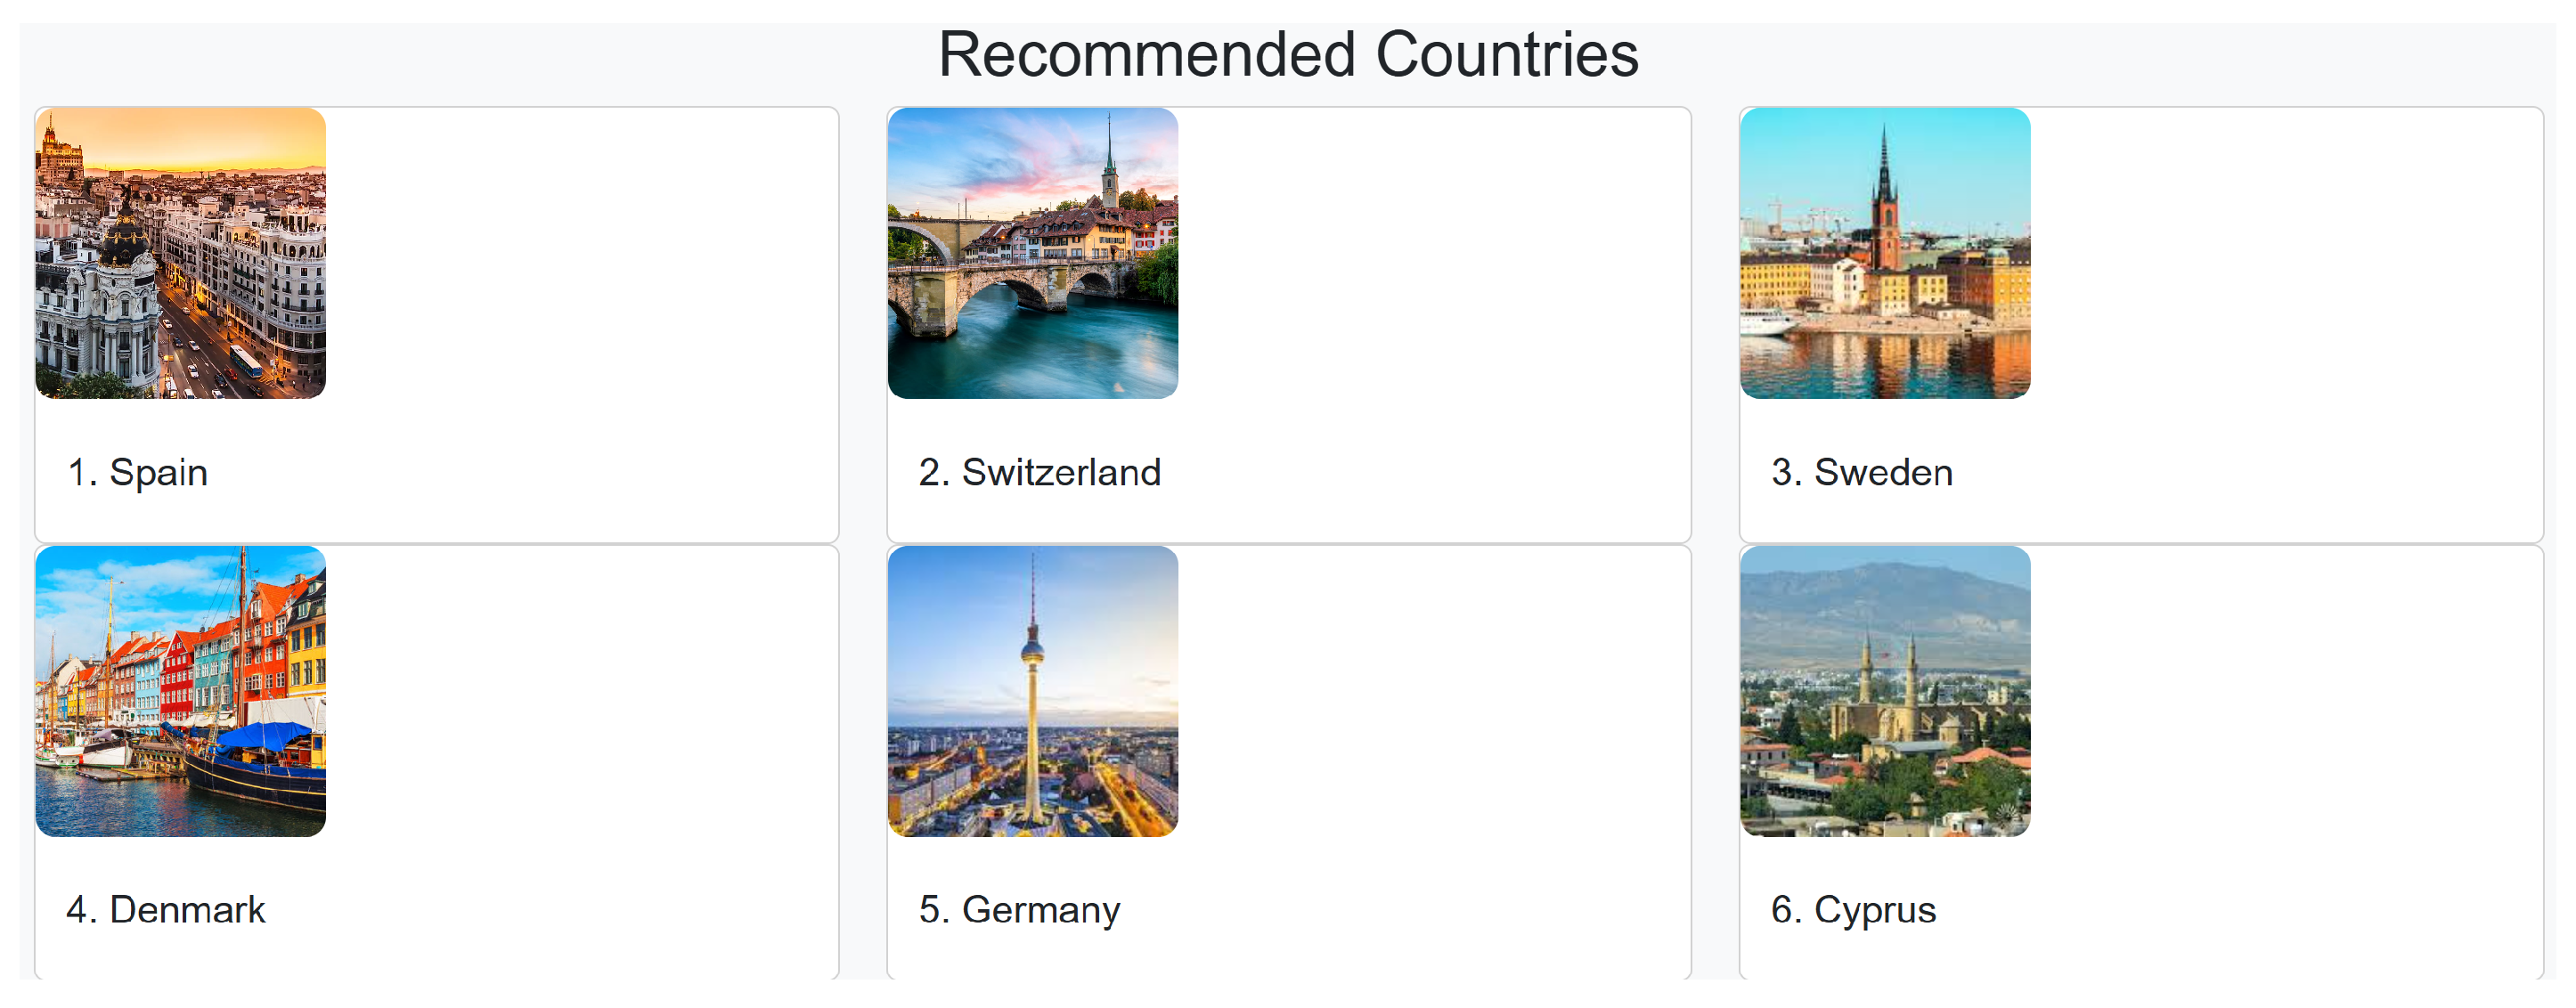Click the '4. Denmark' label
Image resolution: width=2576 pixels, height=1008 pixels.
(166, 910)
